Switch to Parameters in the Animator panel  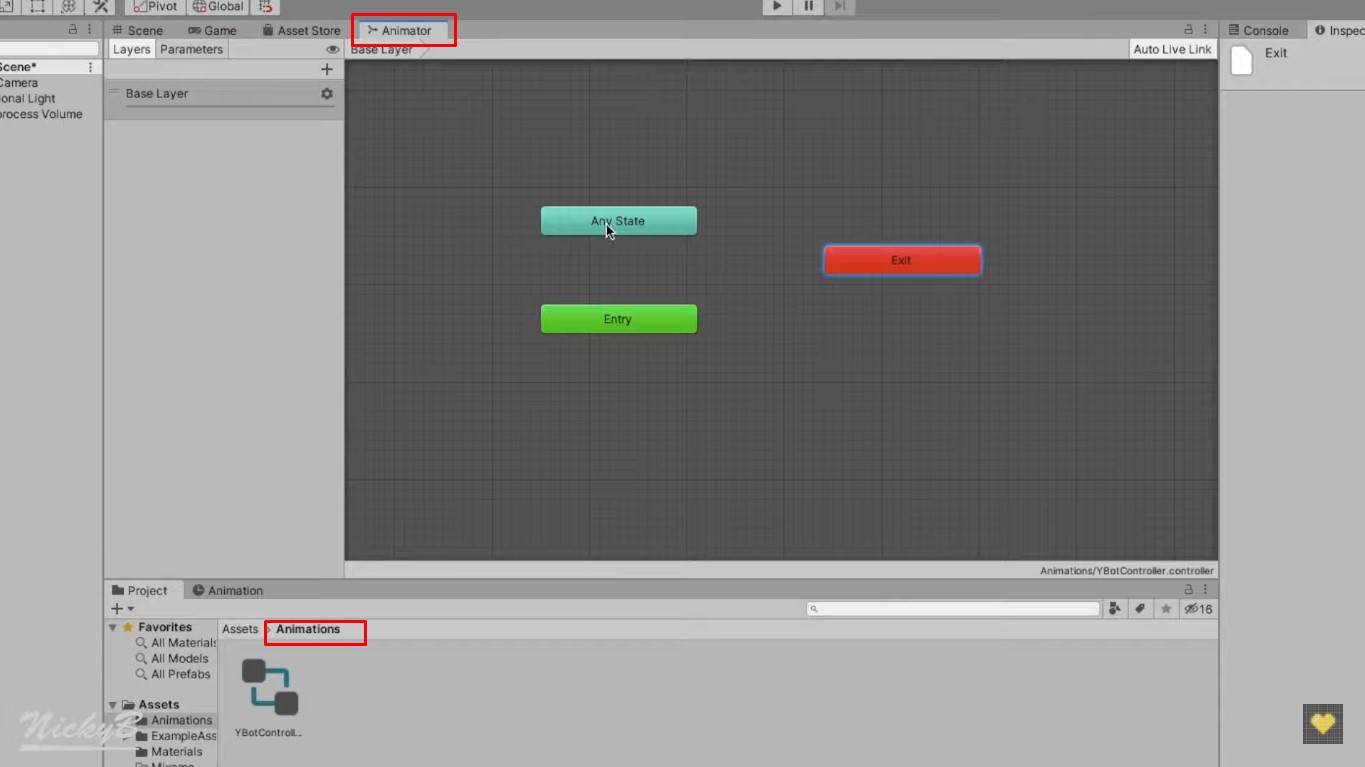coord(191,49)
